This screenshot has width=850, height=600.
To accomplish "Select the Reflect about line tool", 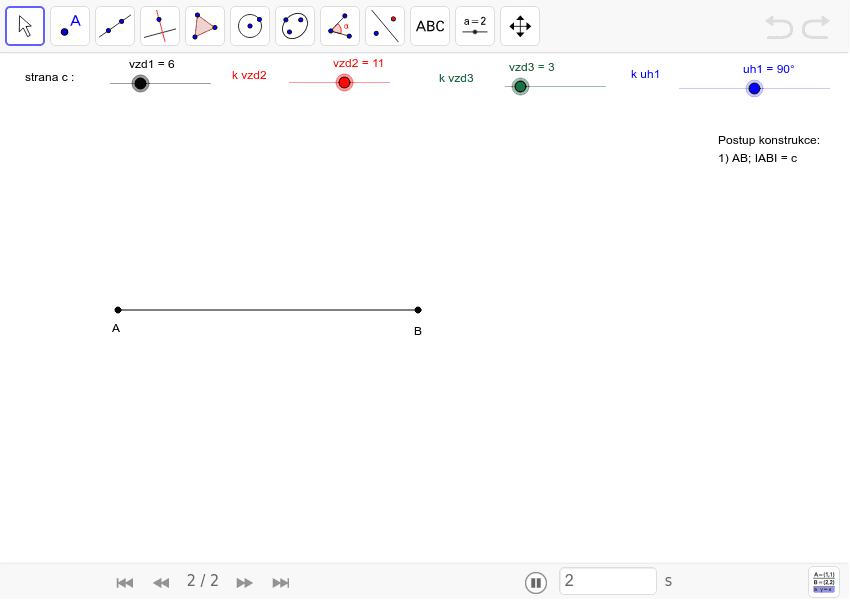I will [x=385, y=26].
